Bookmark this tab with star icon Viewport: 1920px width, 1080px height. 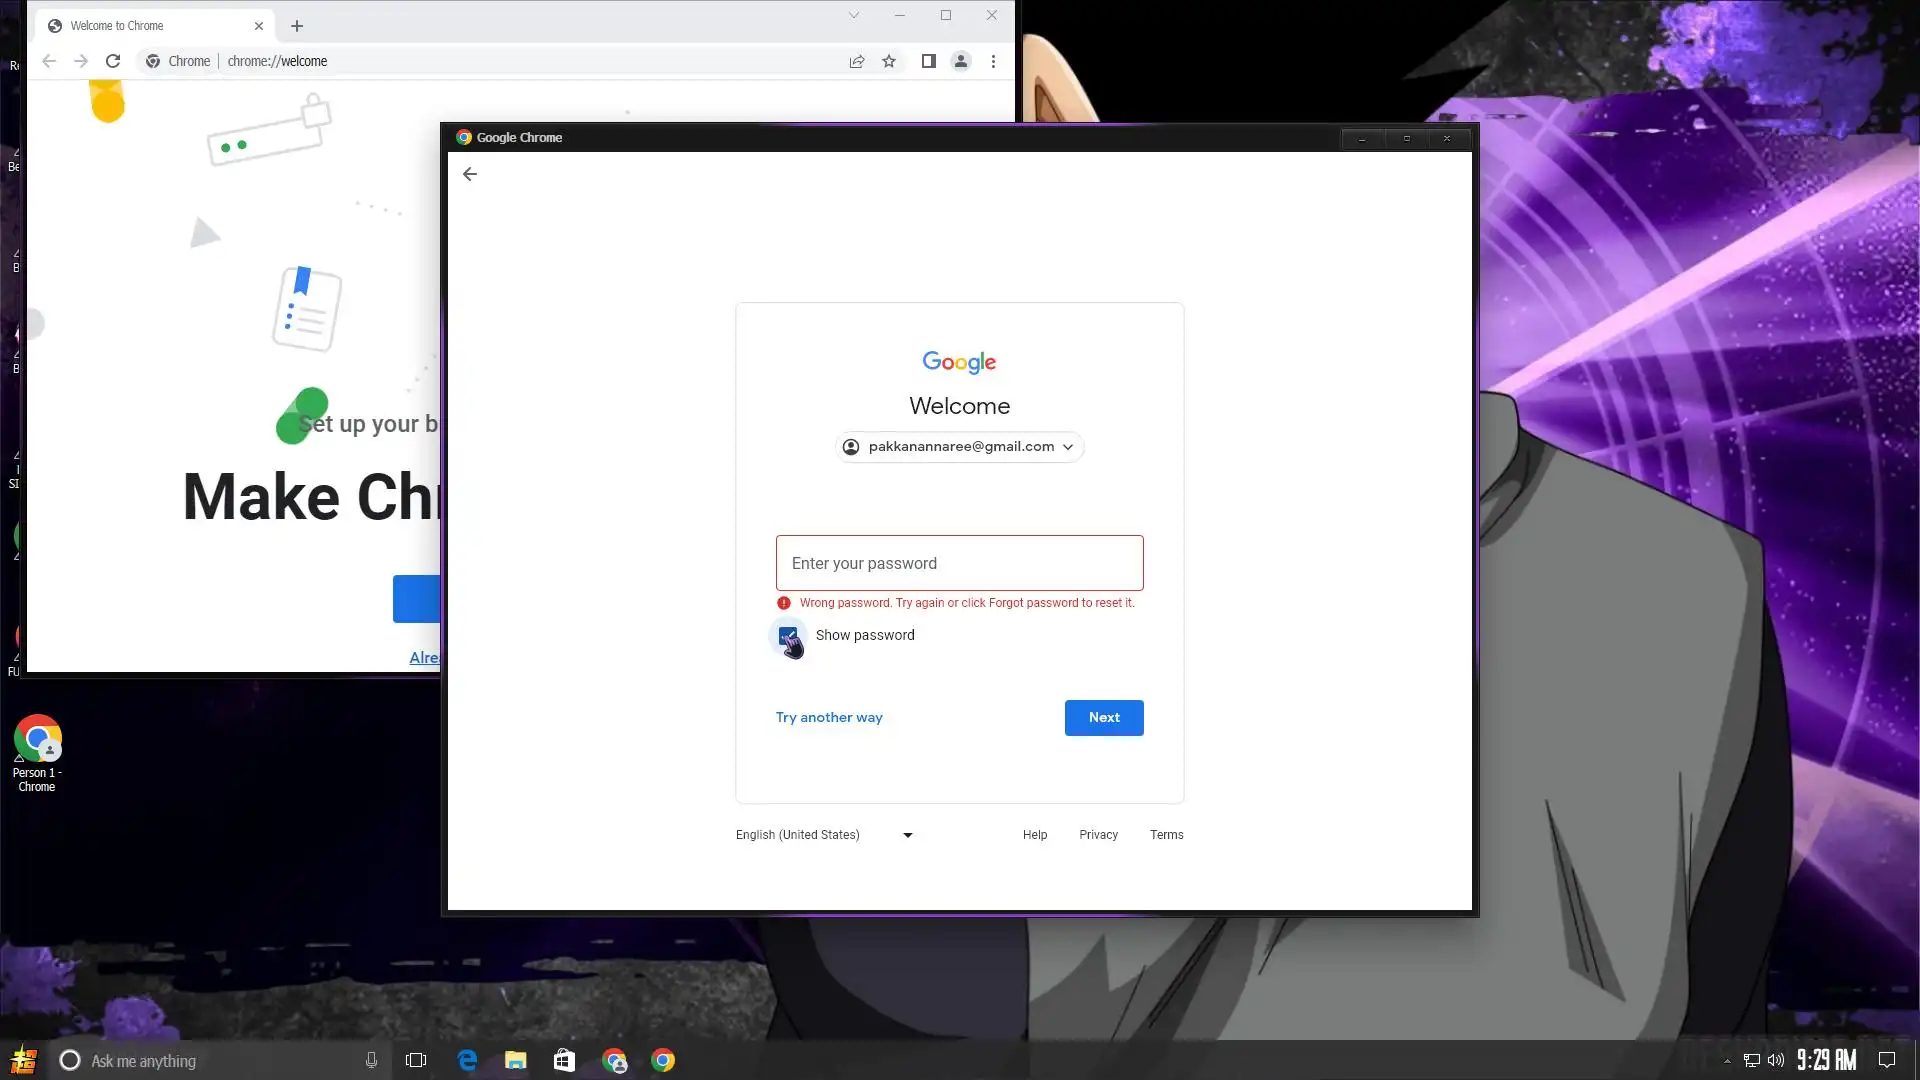(889, 61)
